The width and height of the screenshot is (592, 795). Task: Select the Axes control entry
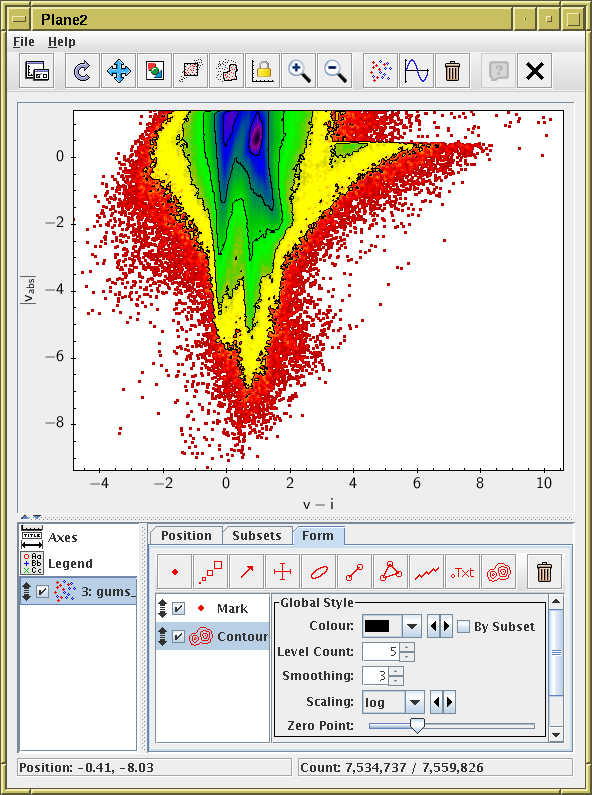(63, 537)
